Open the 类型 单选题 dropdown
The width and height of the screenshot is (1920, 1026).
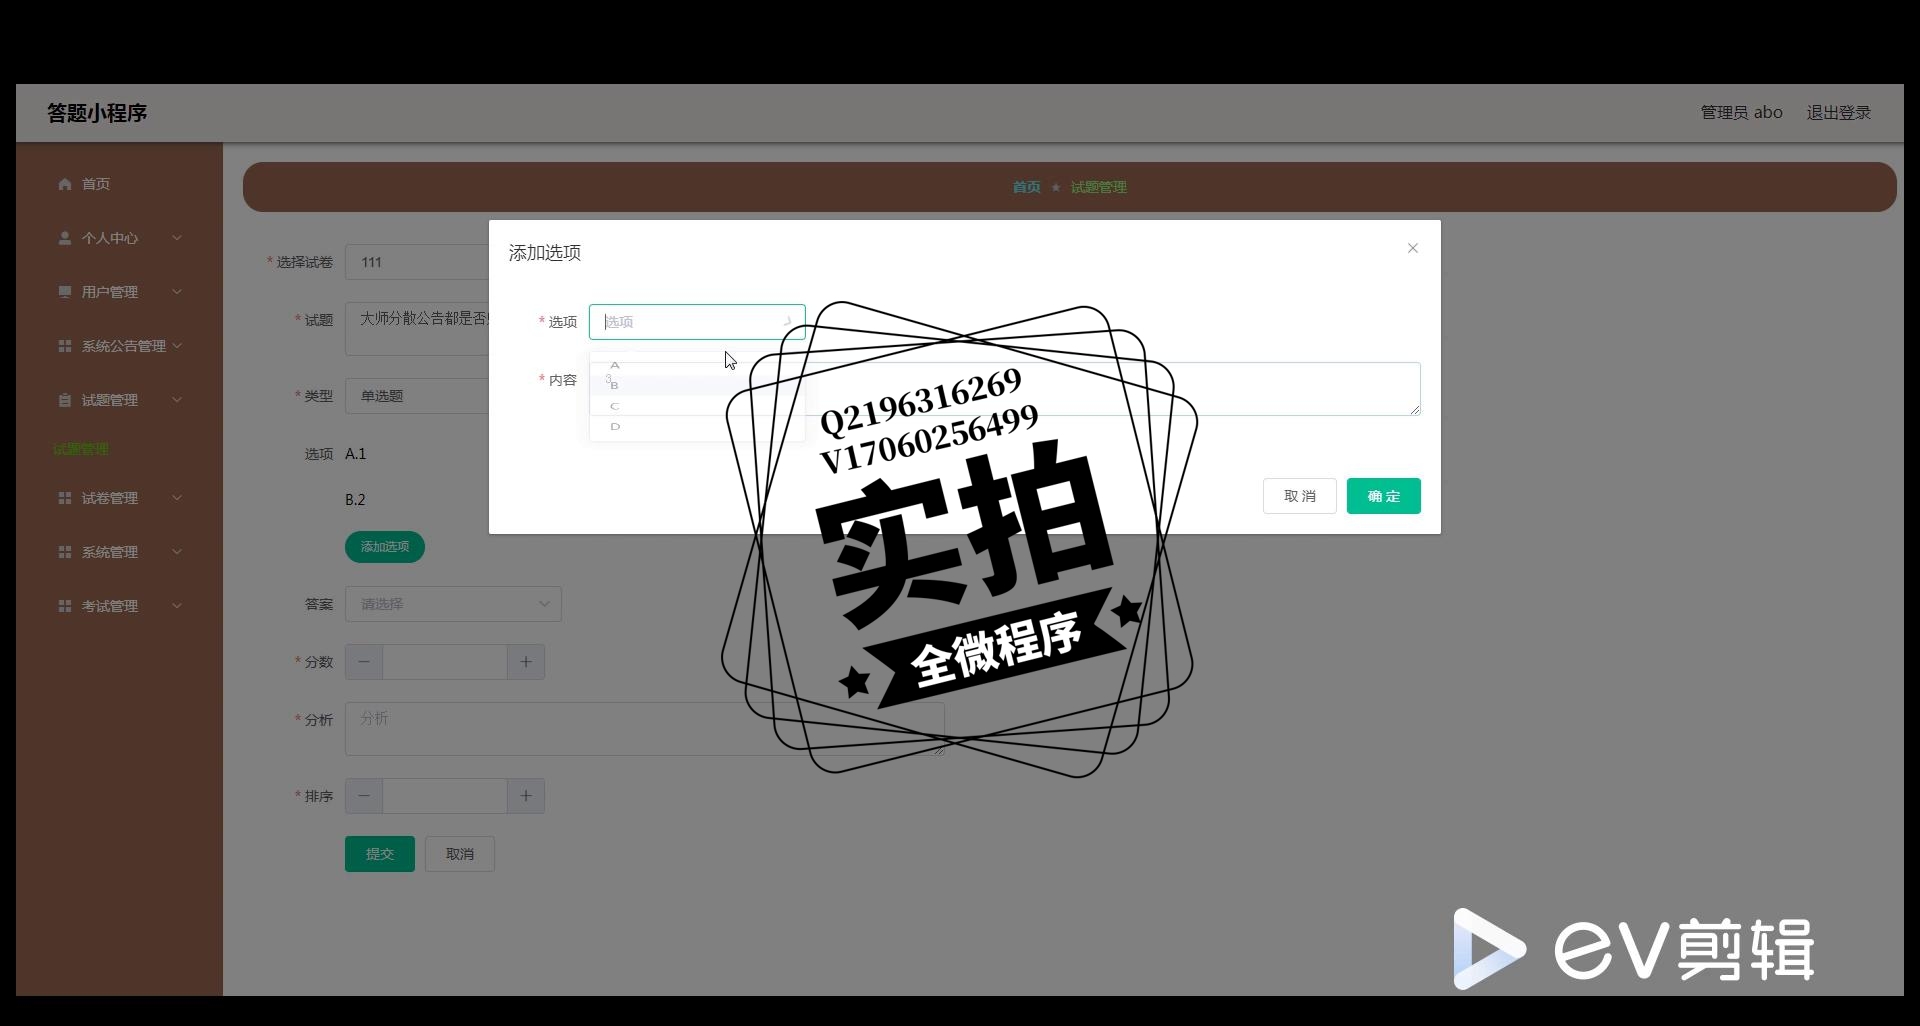[417, 396]
